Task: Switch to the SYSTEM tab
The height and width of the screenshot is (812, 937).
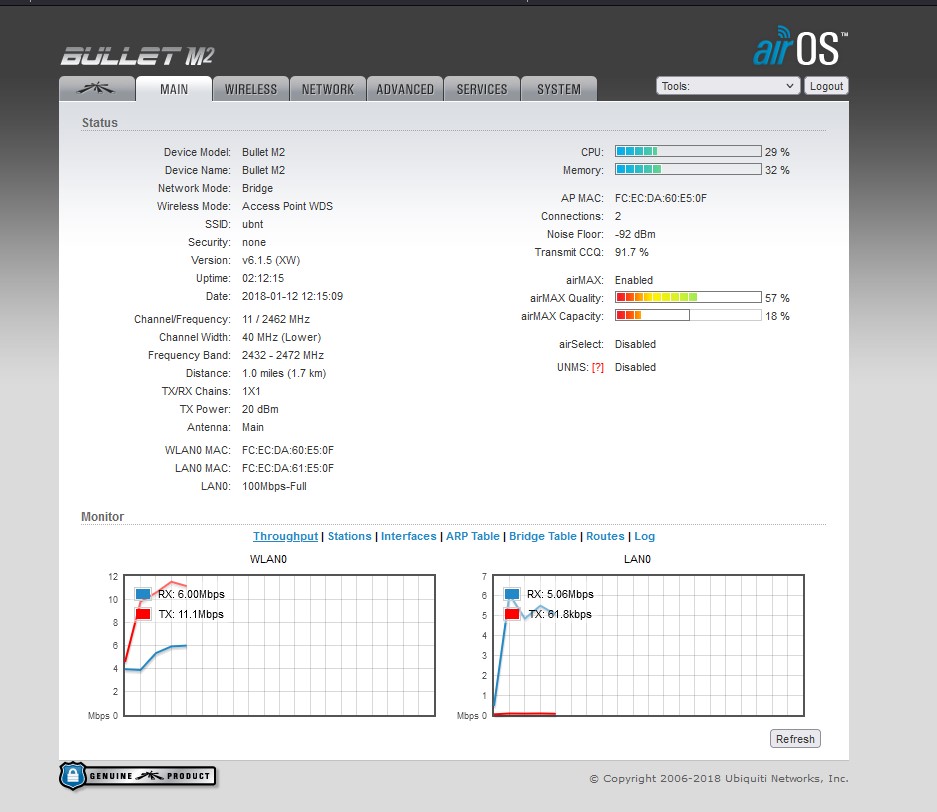Action: click(x=559, y=89)
